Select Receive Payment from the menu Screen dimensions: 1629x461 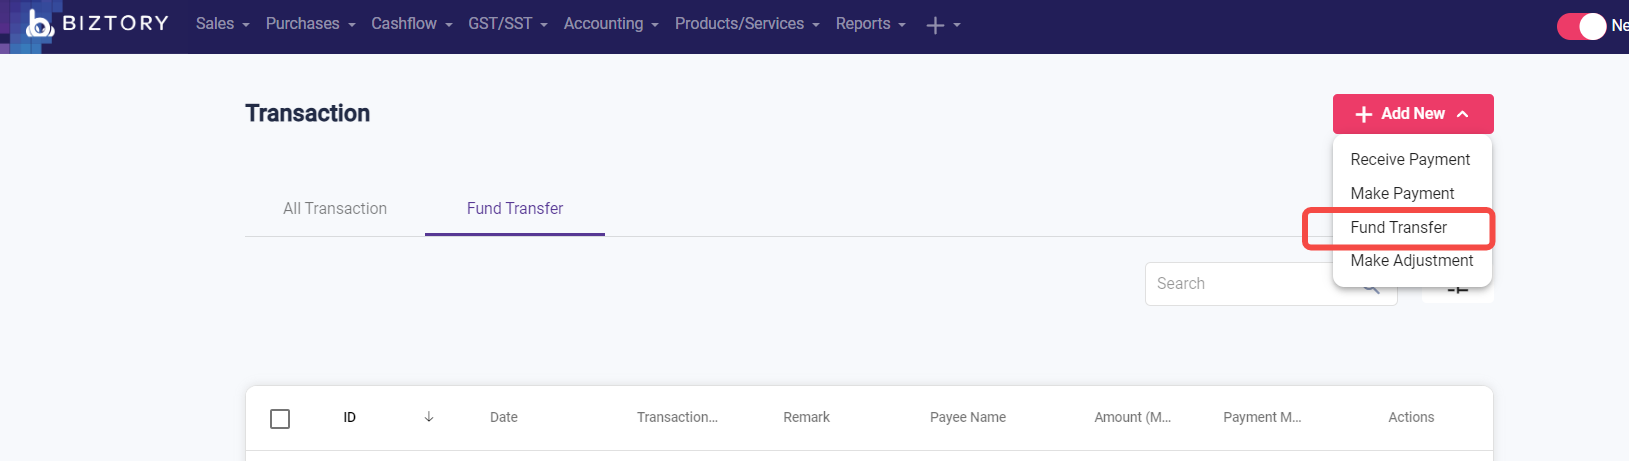[x=1410, y=160]
